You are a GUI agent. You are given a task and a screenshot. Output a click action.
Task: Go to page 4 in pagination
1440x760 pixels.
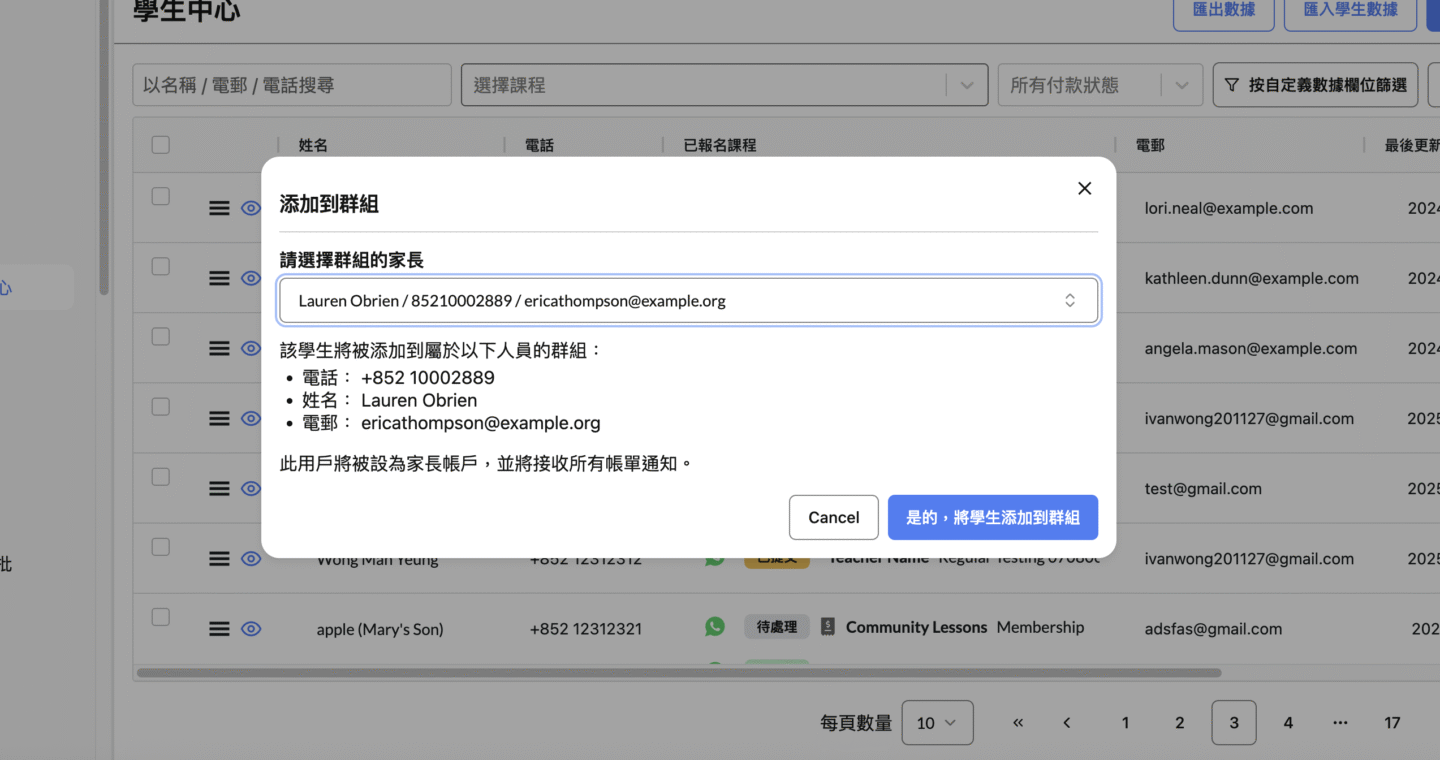(1288, 723)
